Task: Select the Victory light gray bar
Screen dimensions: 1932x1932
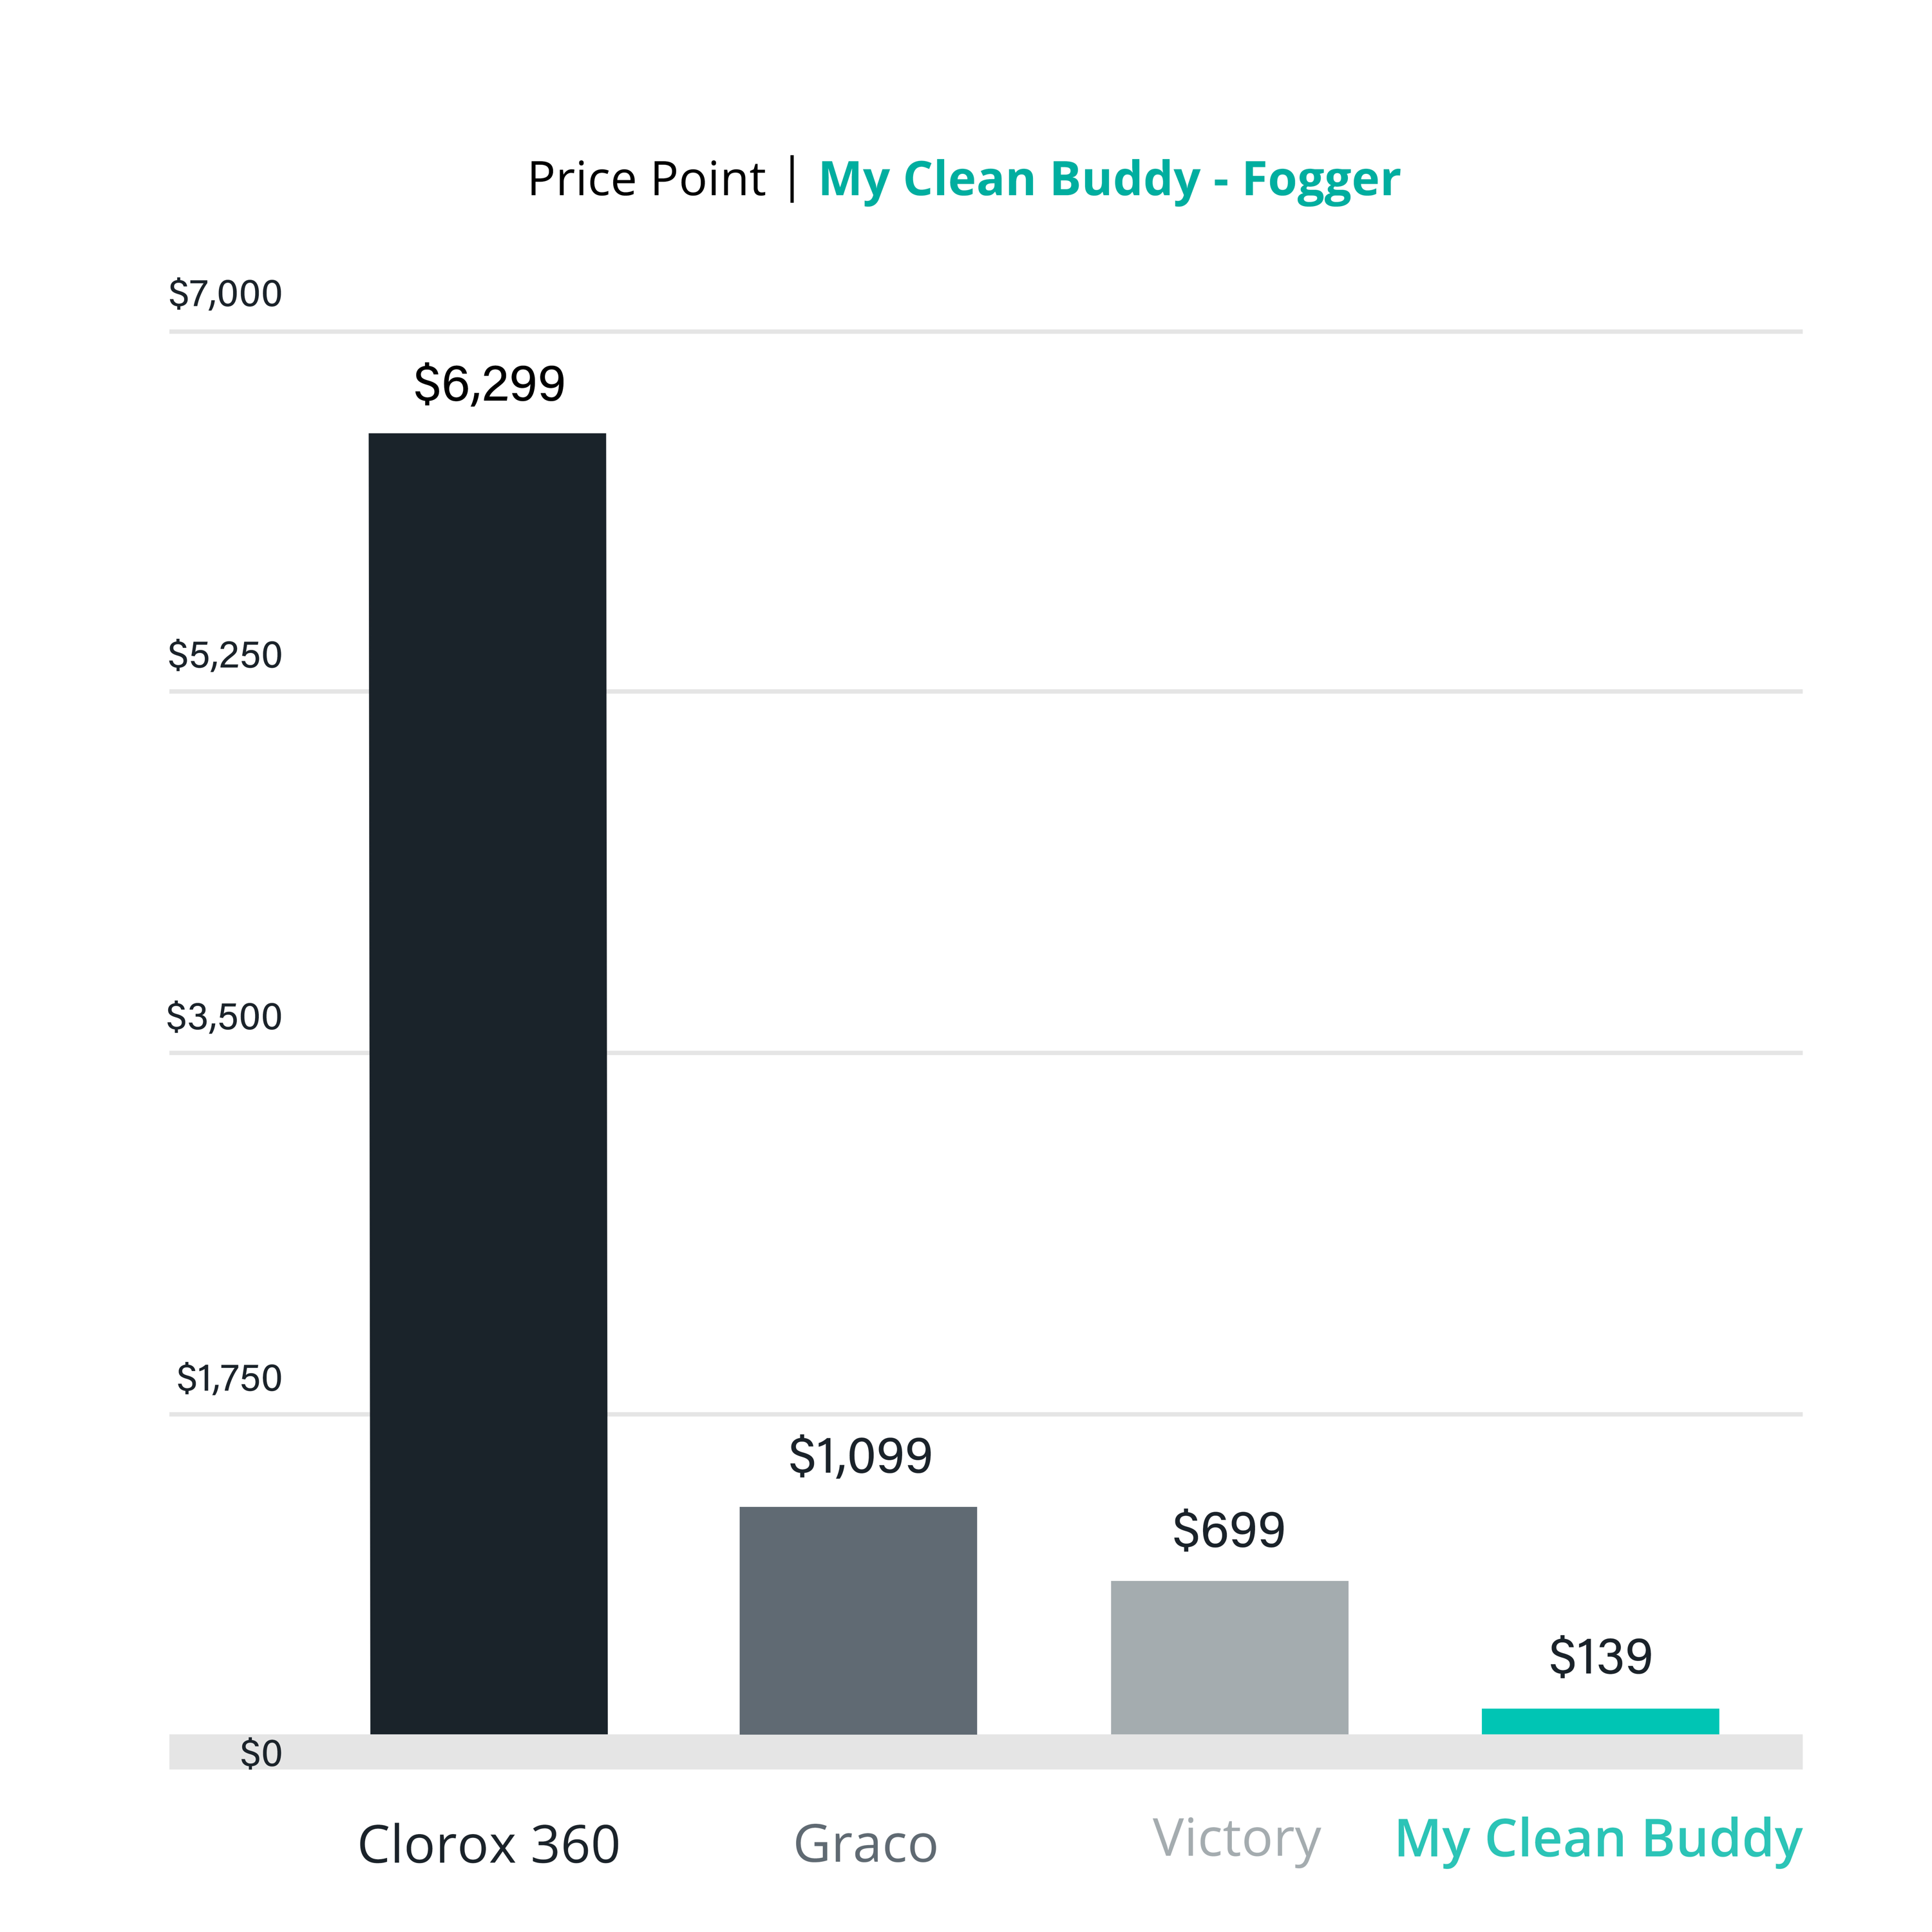Action: coord(1229,1658)
